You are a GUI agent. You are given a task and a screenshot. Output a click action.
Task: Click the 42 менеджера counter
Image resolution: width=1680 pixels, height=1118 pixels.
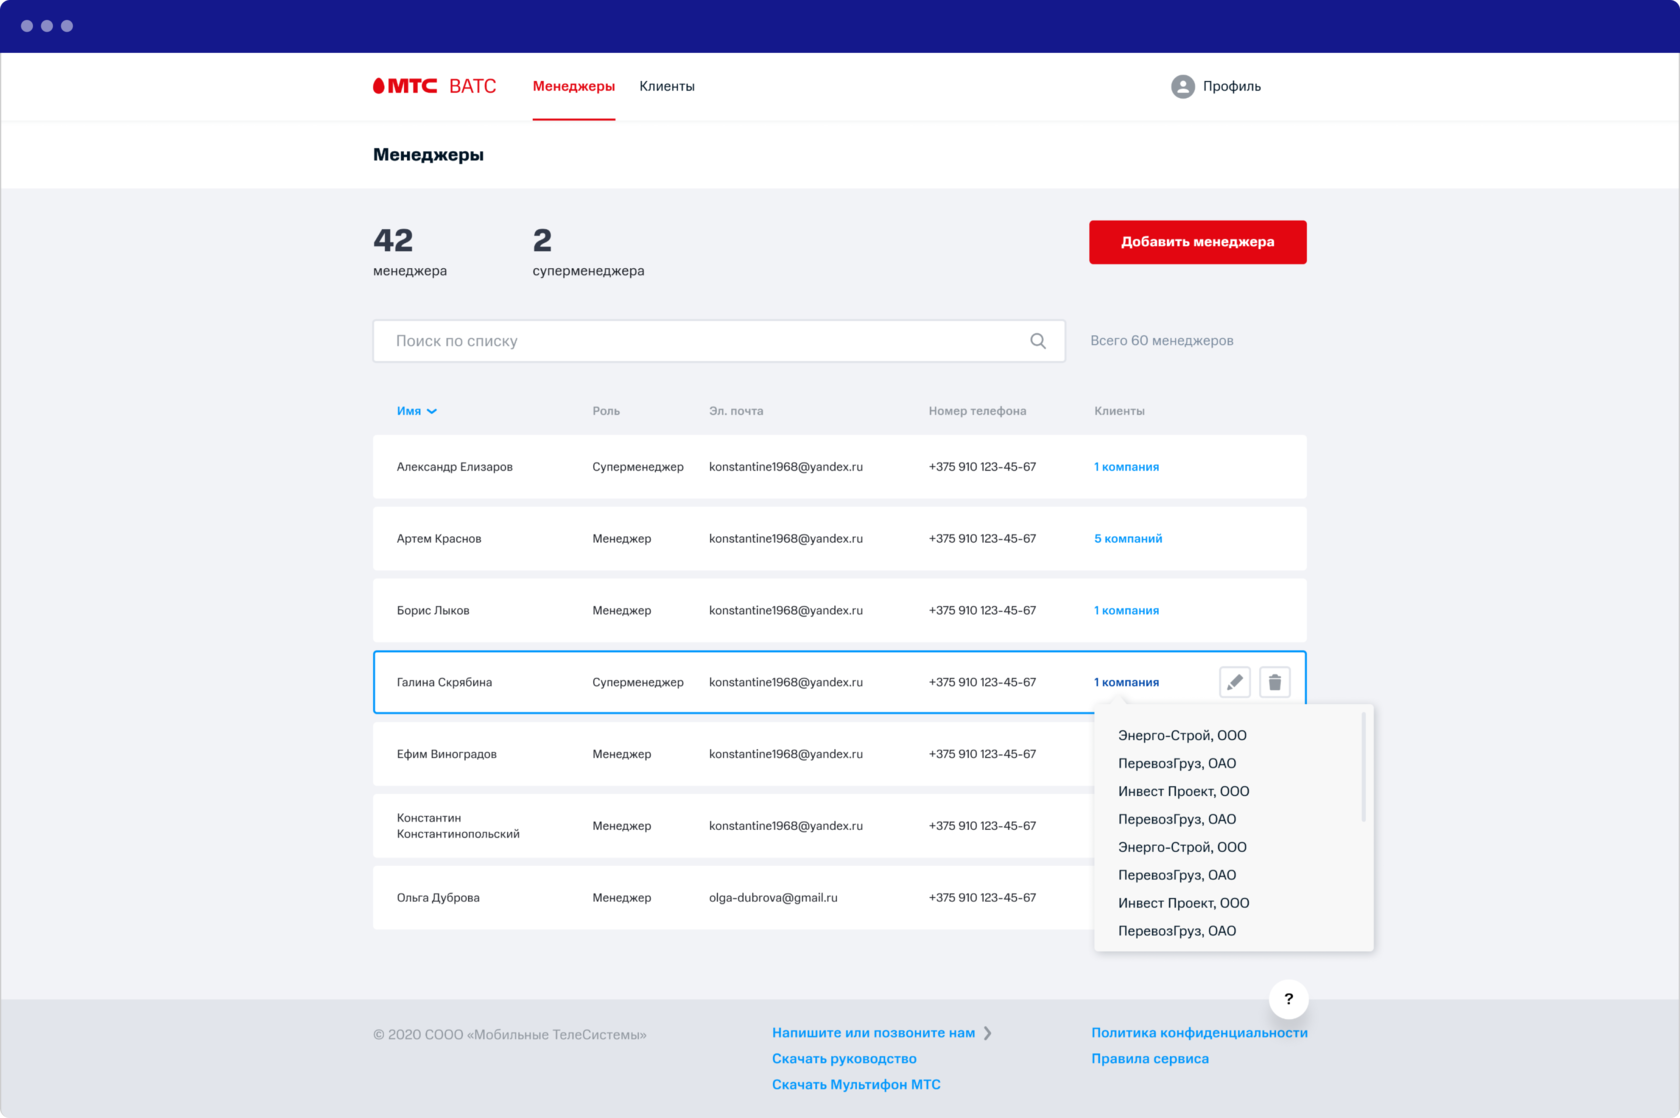[x=410, y=252]
